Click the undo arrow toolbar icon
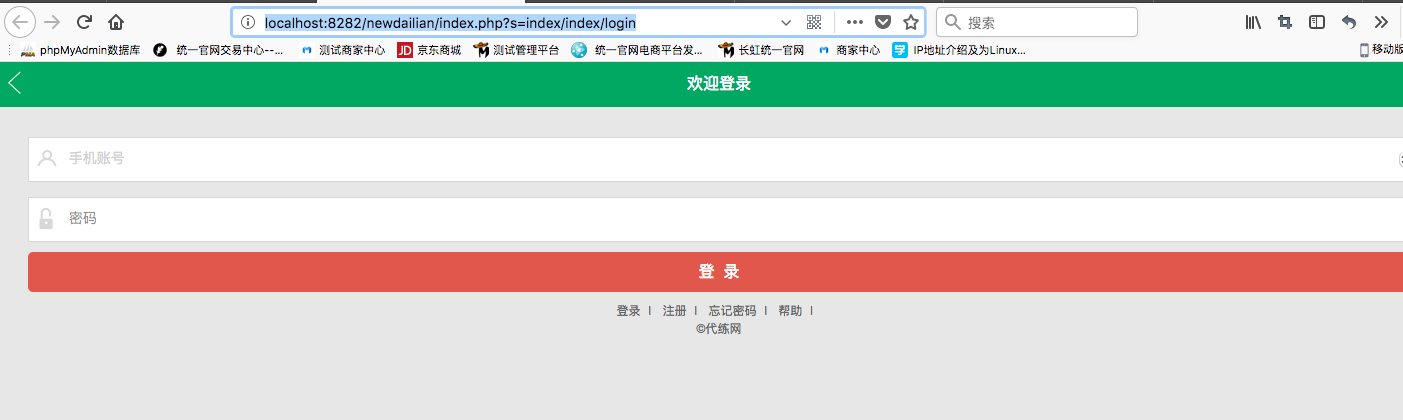 pos(1349,22)
